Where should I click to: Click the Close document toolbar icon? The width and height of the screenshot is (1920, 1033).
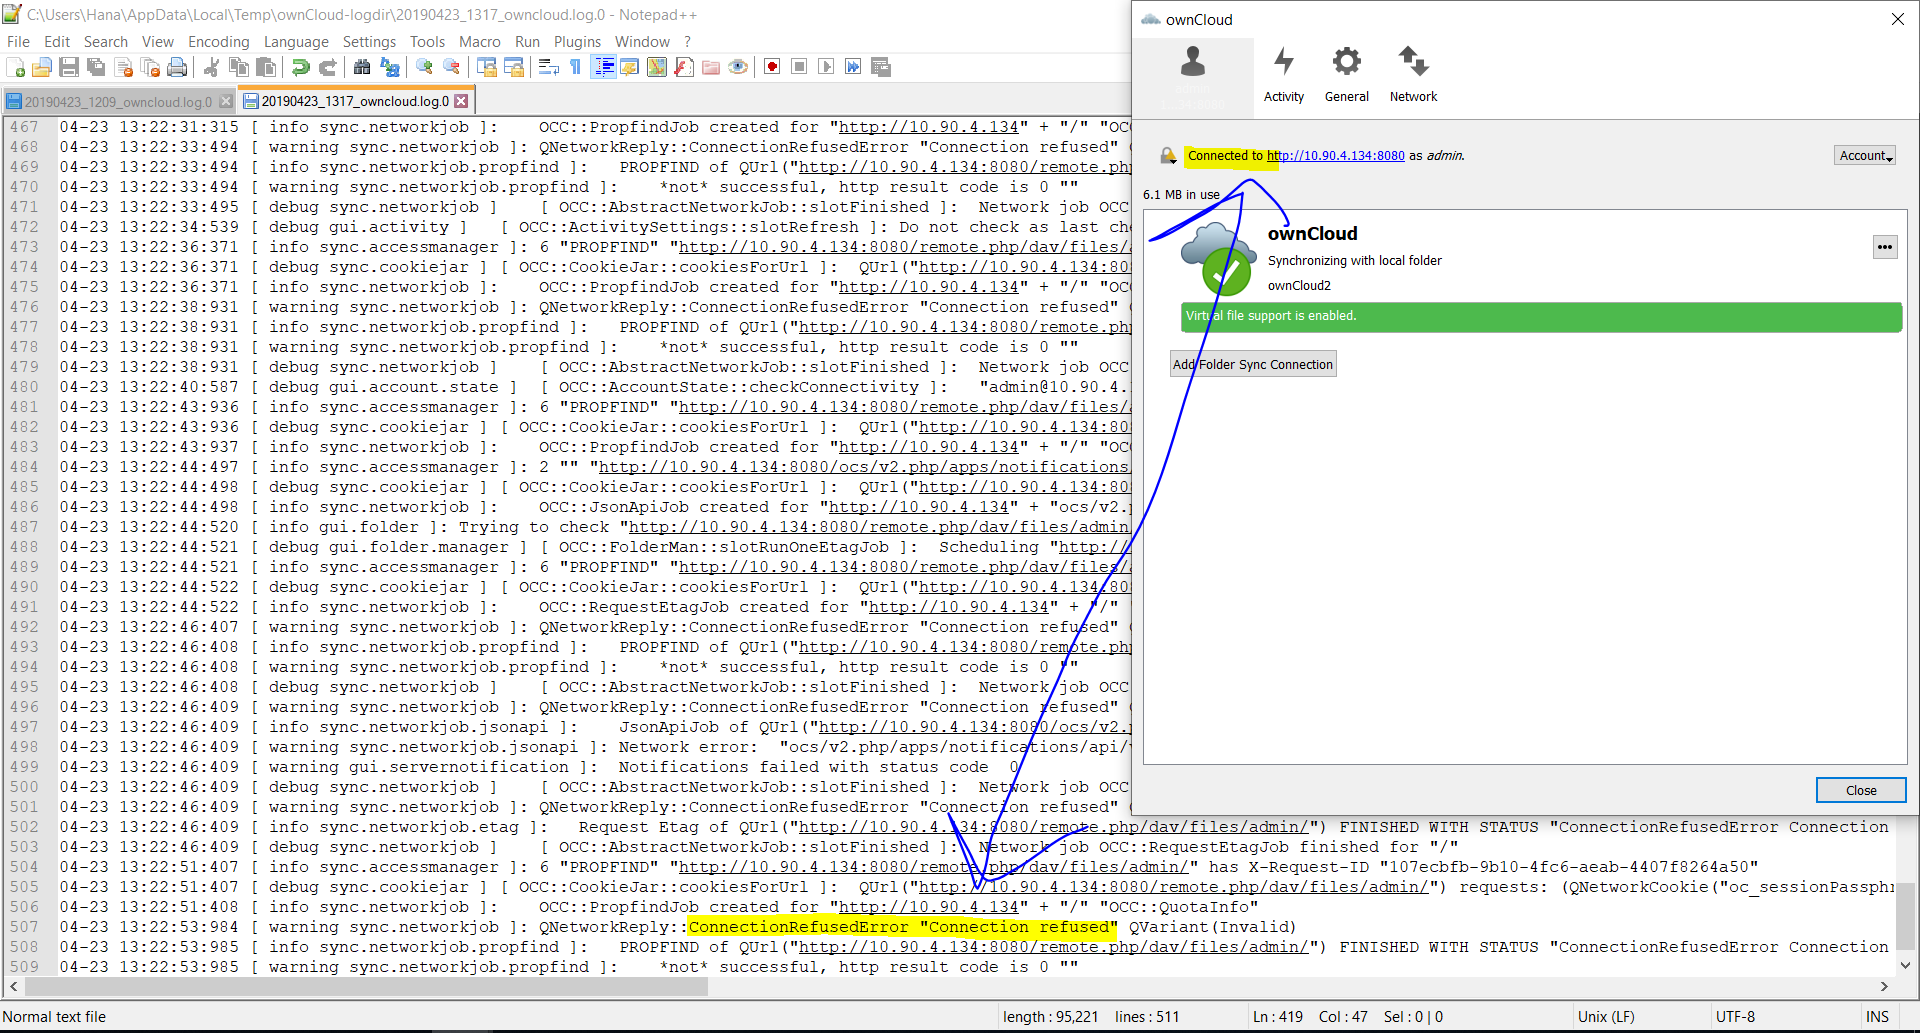click(124, 67)
